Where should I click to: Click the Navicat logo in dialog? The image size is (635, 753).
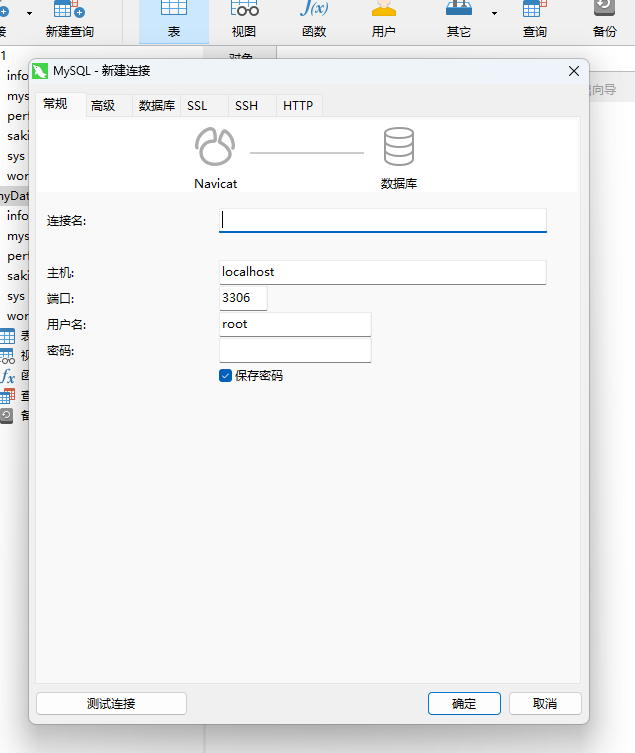pos(215,146)
